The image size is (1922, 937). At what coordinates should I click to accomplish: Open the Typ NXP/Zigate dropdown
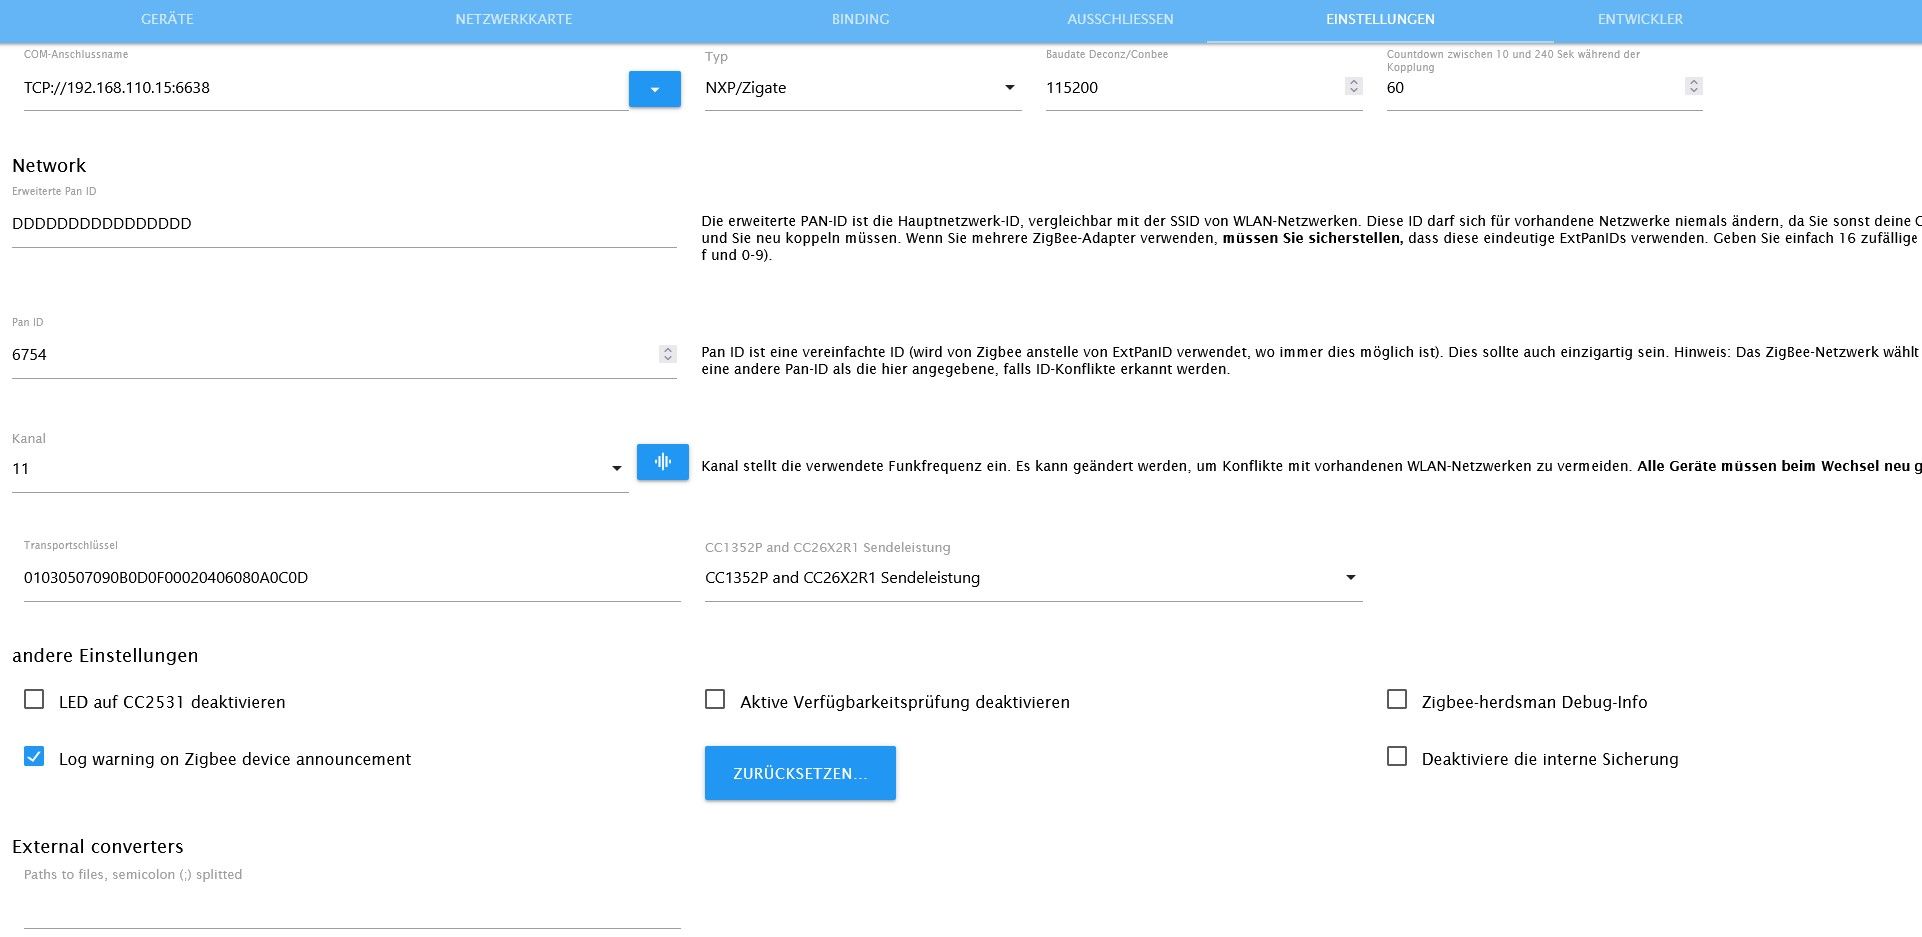tap(862, 88)
